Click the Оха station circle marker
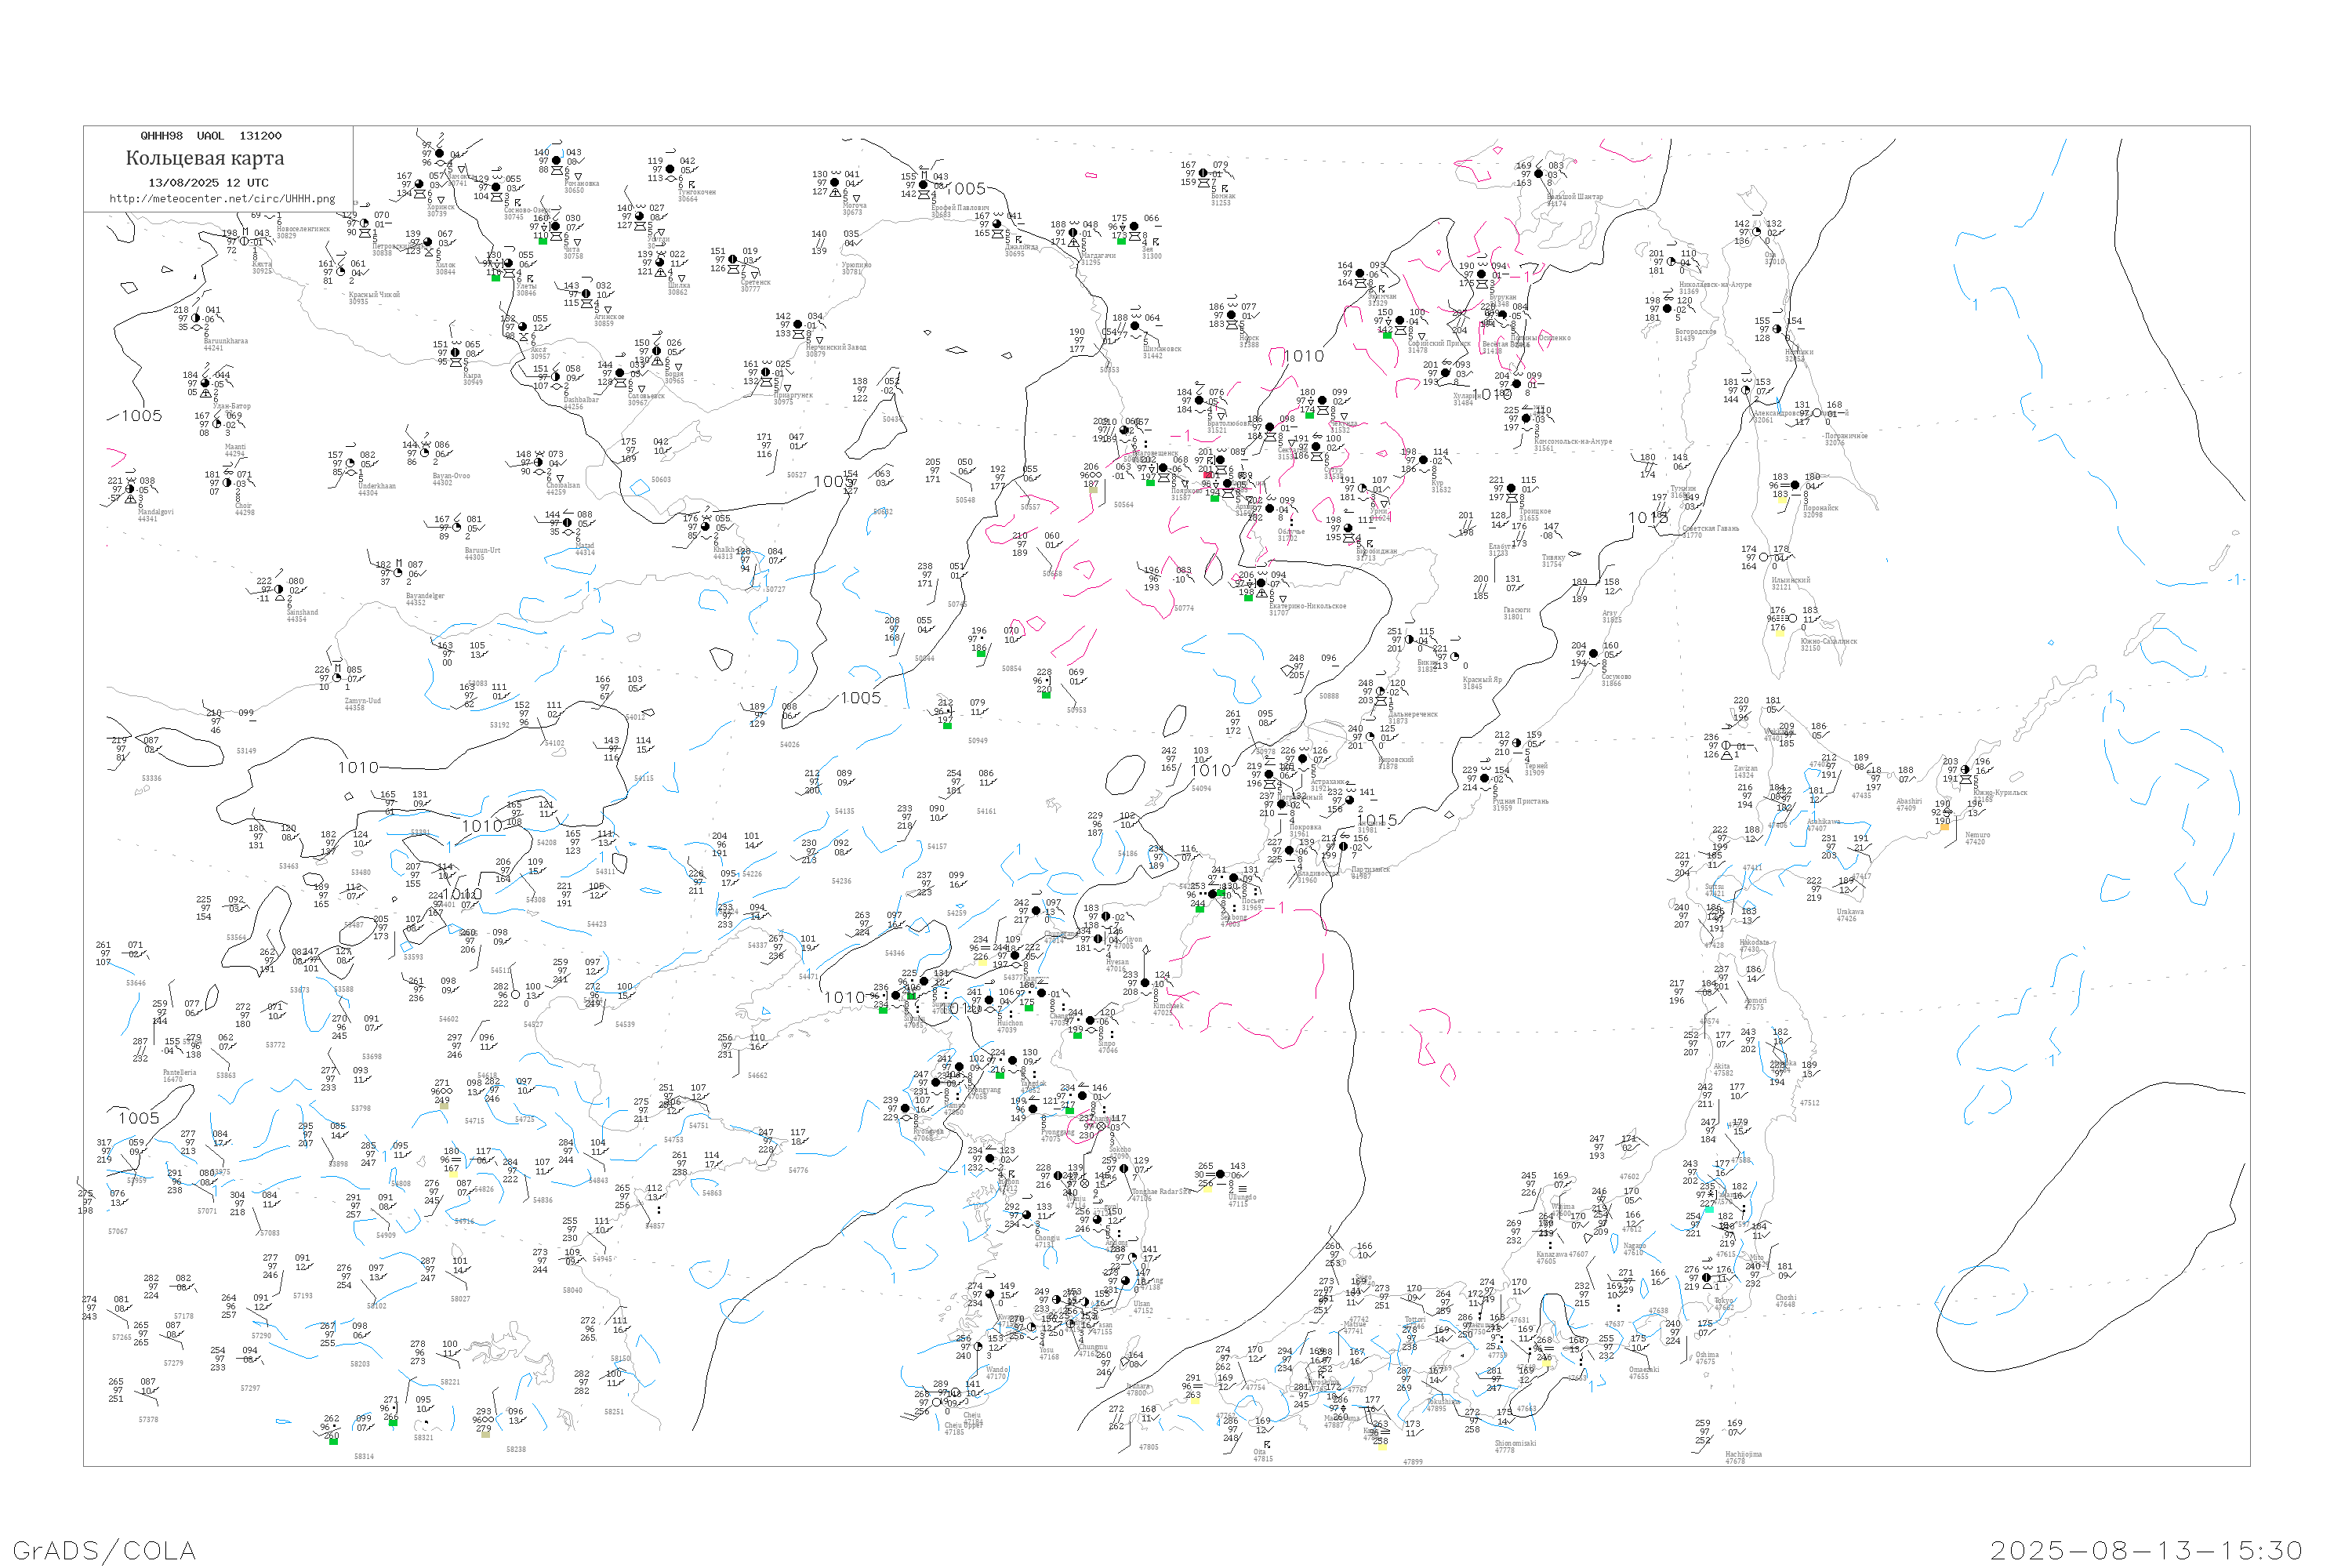2352x1568 pixels. 1757,231
